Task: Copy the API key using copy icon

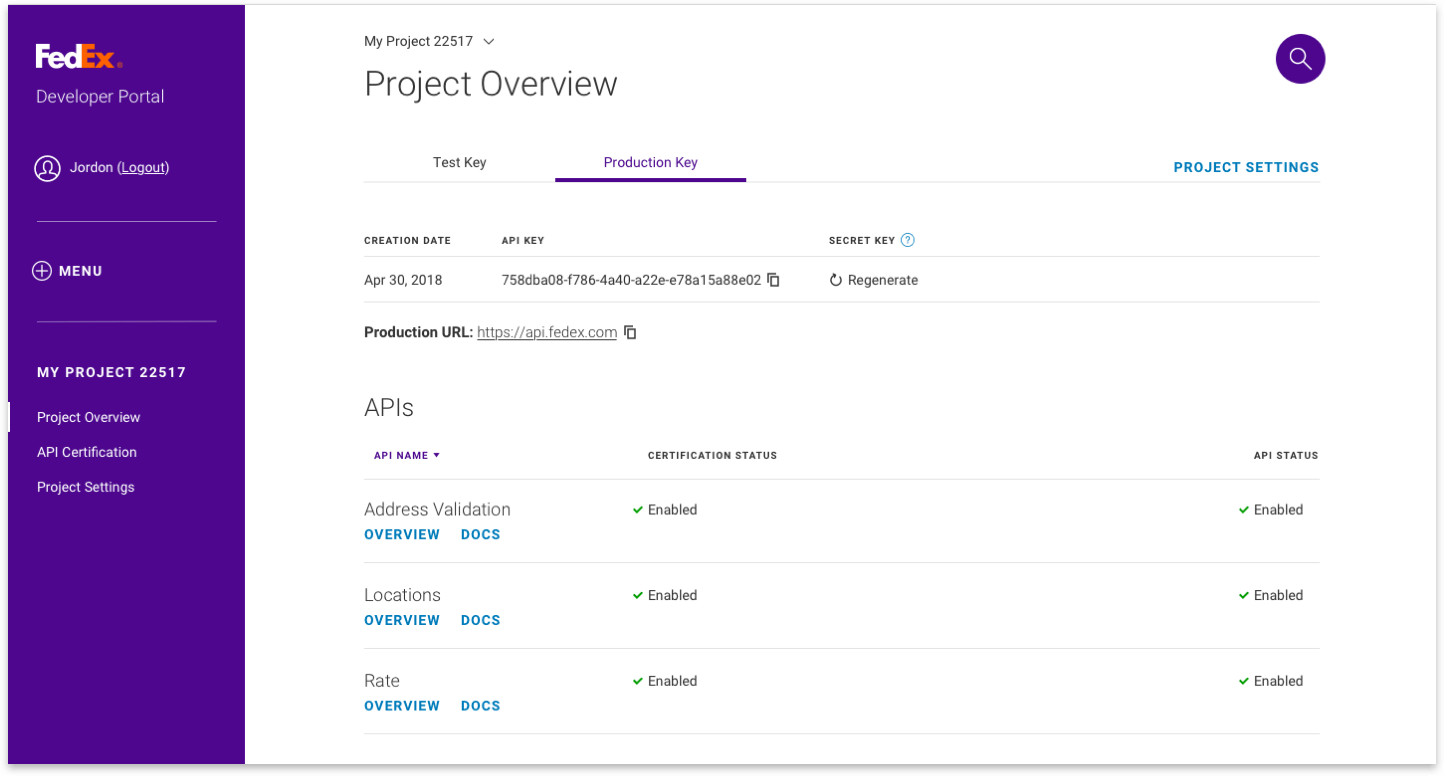Action: [x=773, y=280]
